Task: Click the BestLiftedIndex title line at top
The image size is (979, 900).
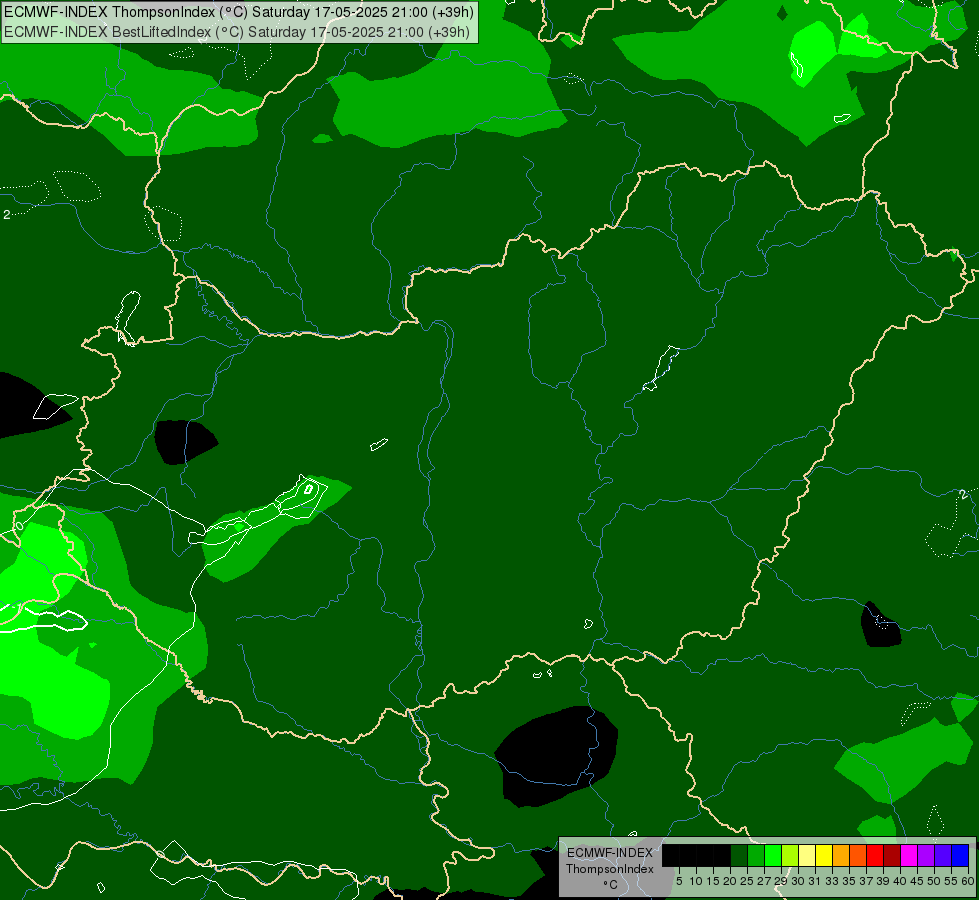Action: (x=237, y=31)
